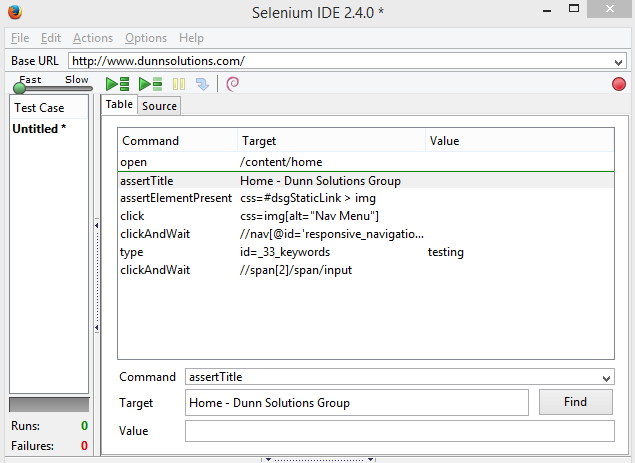Image resolution: width=635 pixels, height=463 pixels.
Task: Select the clickAndWait //span[2]/span/input row
Action: click(366, 270)
